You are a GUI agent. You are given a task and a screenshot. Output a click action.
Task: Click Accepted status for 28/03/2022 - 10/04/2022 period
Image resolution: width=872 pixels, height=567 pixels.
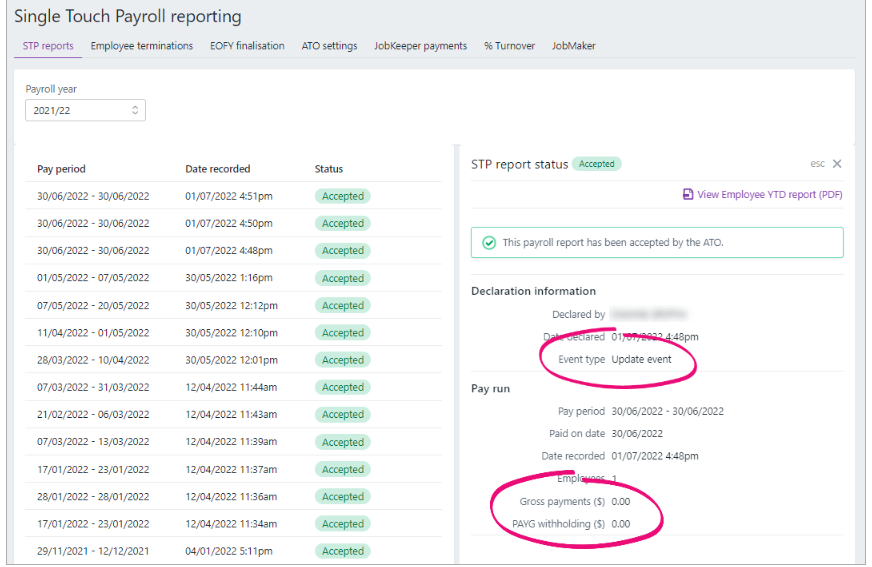pyautogui.click(x=342, y=360)
